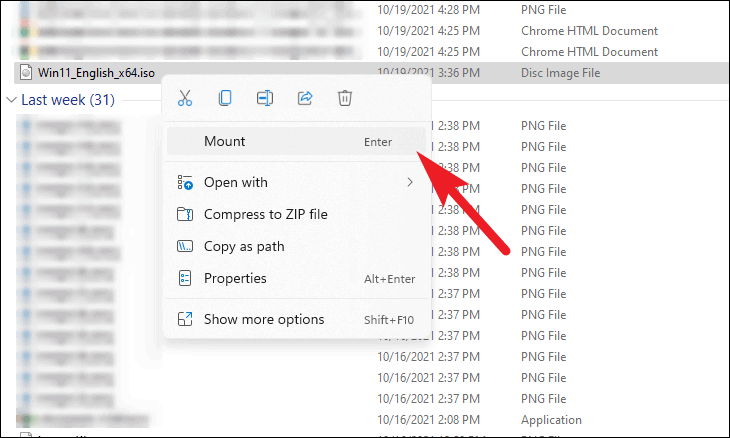Click the Application type cell

point(551,420)
